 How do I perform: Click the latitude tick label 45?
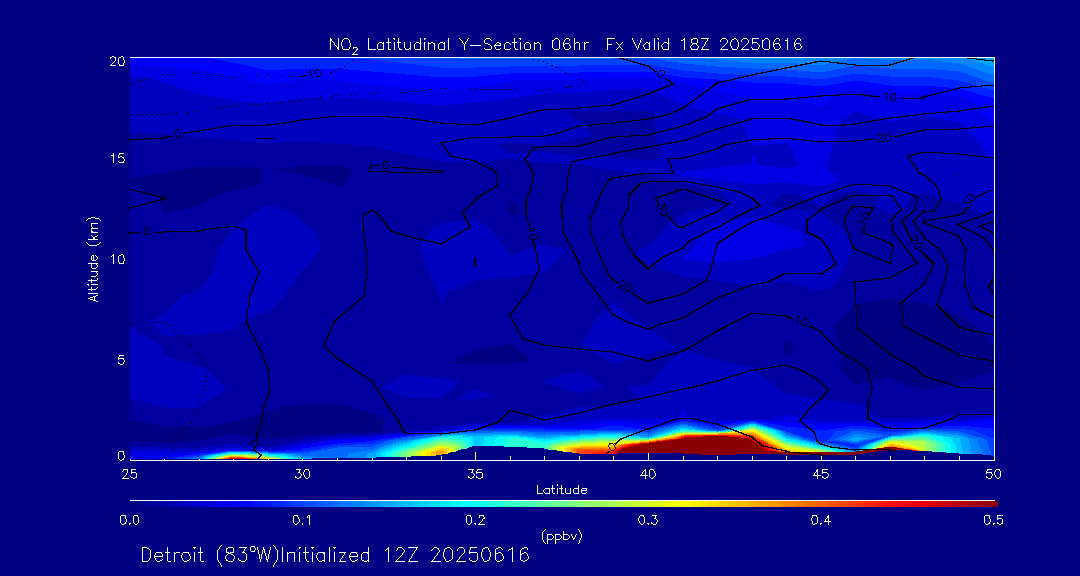(821, 475)
